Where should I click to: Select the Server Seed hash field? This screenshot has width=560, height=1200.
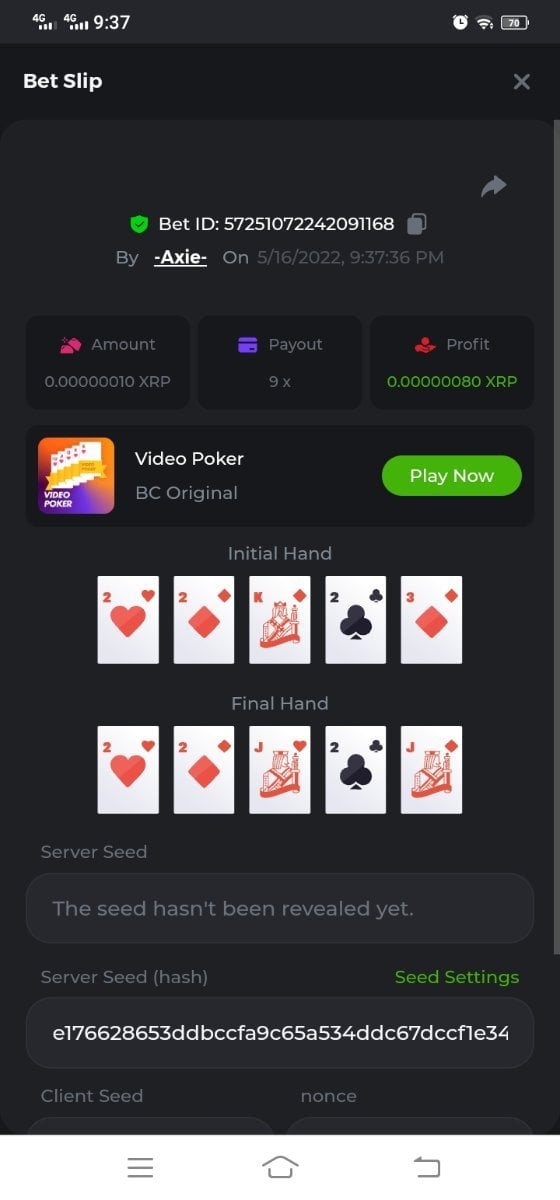pos(280,1032)
